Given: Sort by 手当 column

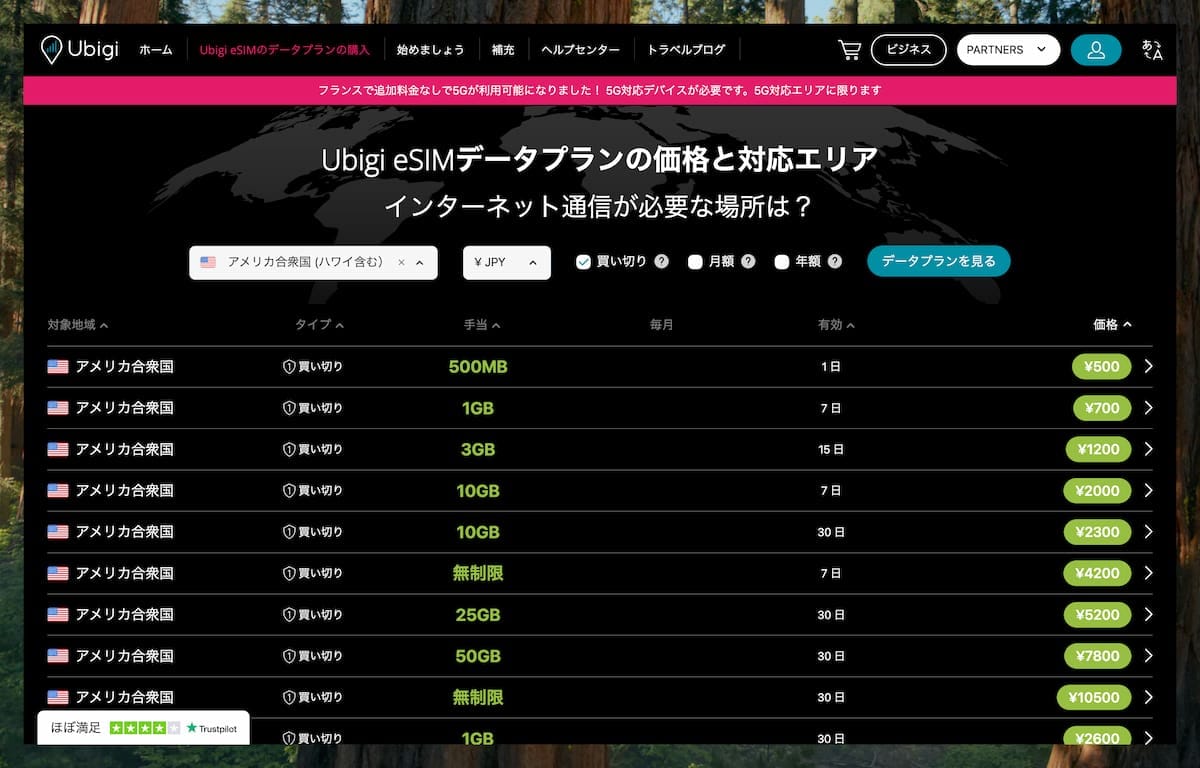Looking at the screenshot, I should point(482,325).
